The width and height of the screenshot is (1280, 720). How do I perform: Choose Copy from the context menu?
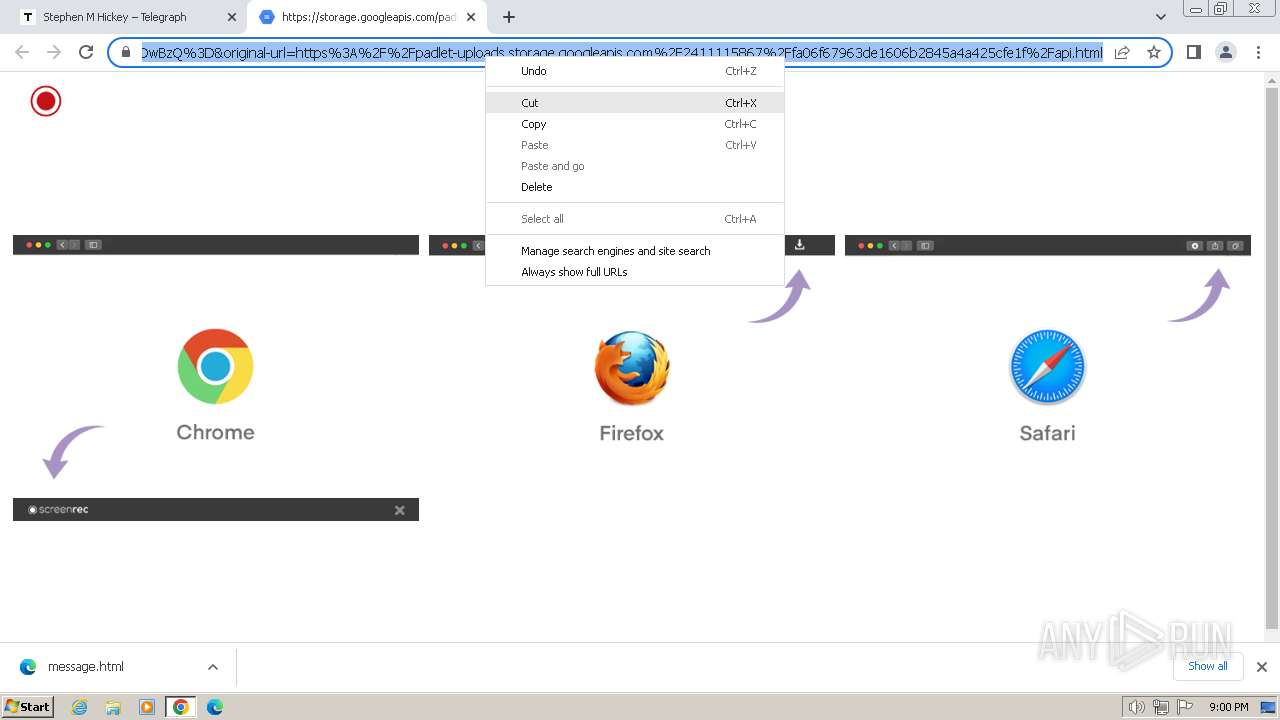[x=635, y=124]
